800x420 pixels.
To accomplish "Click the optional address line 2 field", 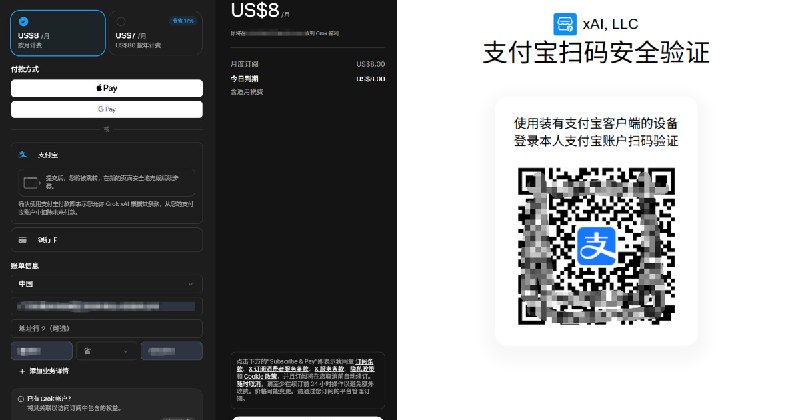I will click(x=107, y=328).
